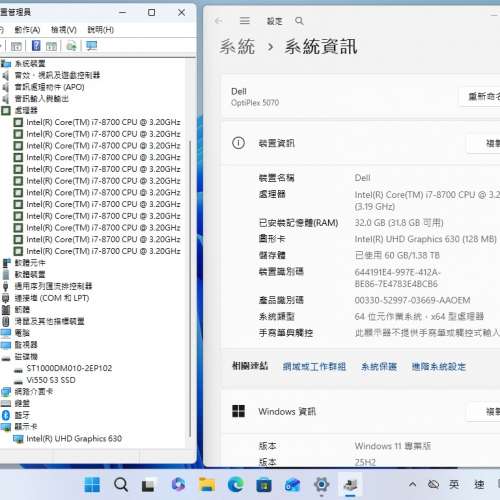Screen dimensions: 500x500
Task: Open the 網域或工作群組 link
Action: tap(314, 367)
